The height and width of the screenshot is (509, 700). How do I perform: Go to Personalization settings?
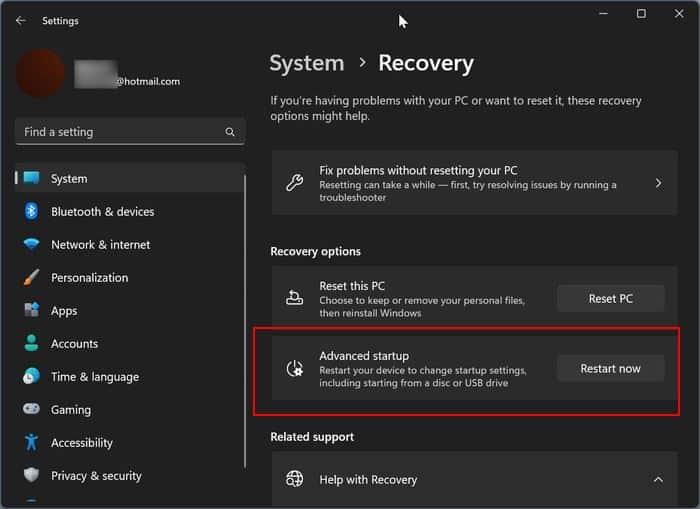pyautogui.click(x=130, y=277)
